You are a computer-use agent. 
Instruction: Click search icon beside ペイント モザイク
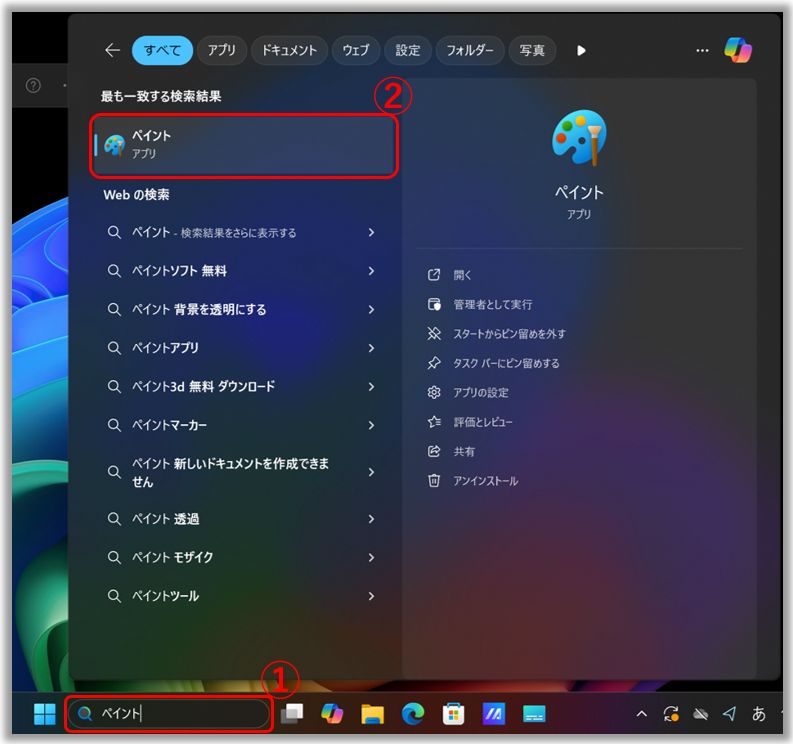point(114,557)
